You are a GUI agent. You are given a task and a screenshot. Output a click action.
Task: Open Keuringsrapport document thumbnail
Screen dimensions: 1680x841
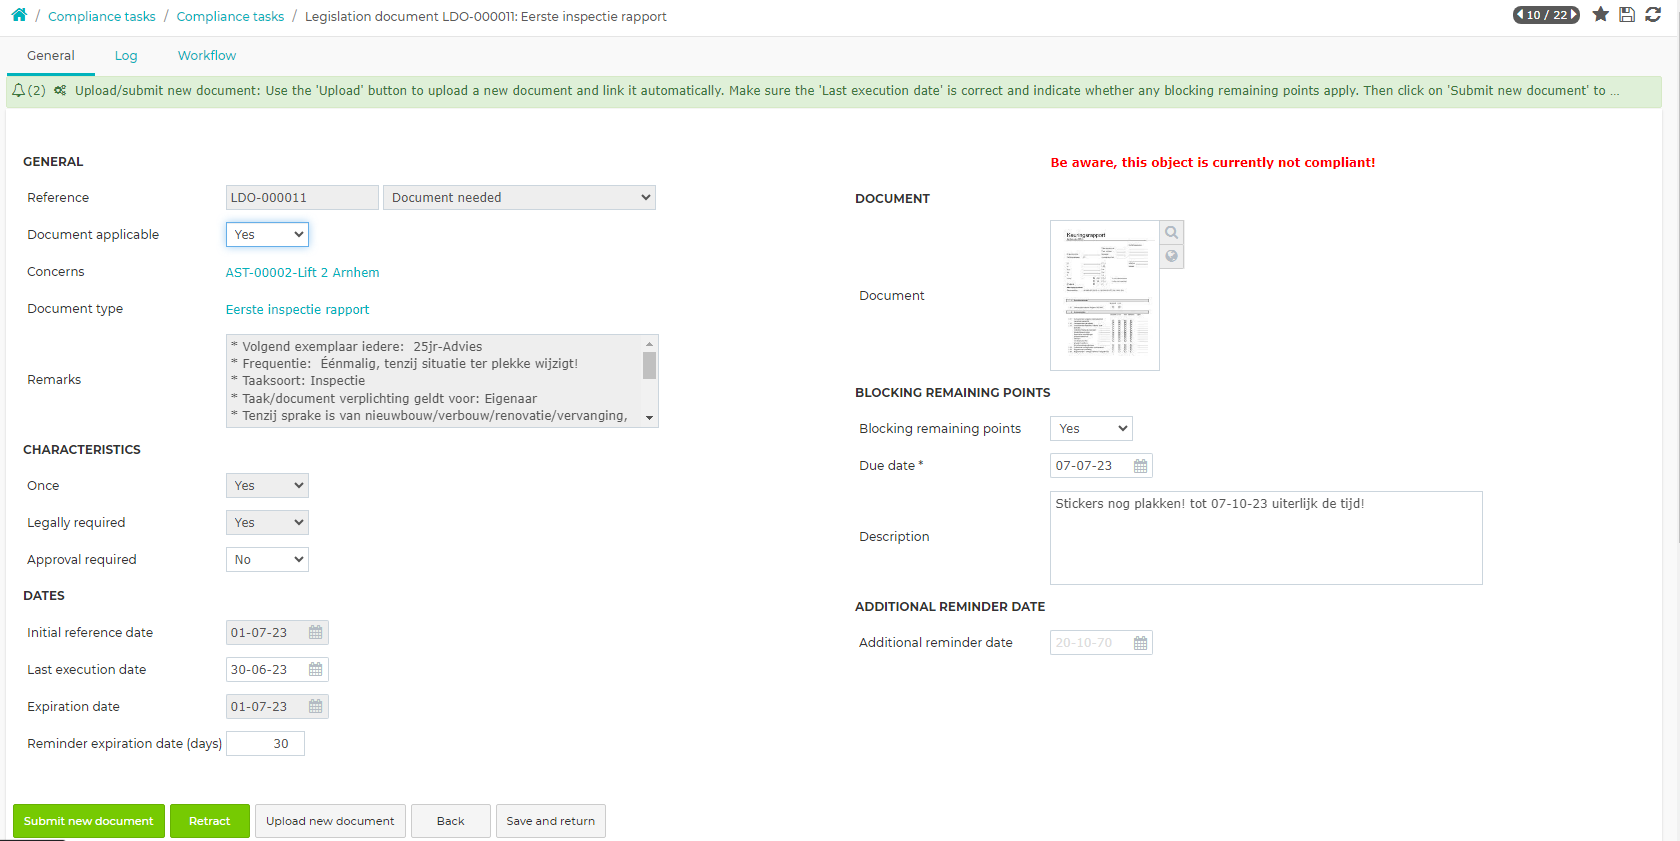pyautogui.click(x=1105, y=296)
